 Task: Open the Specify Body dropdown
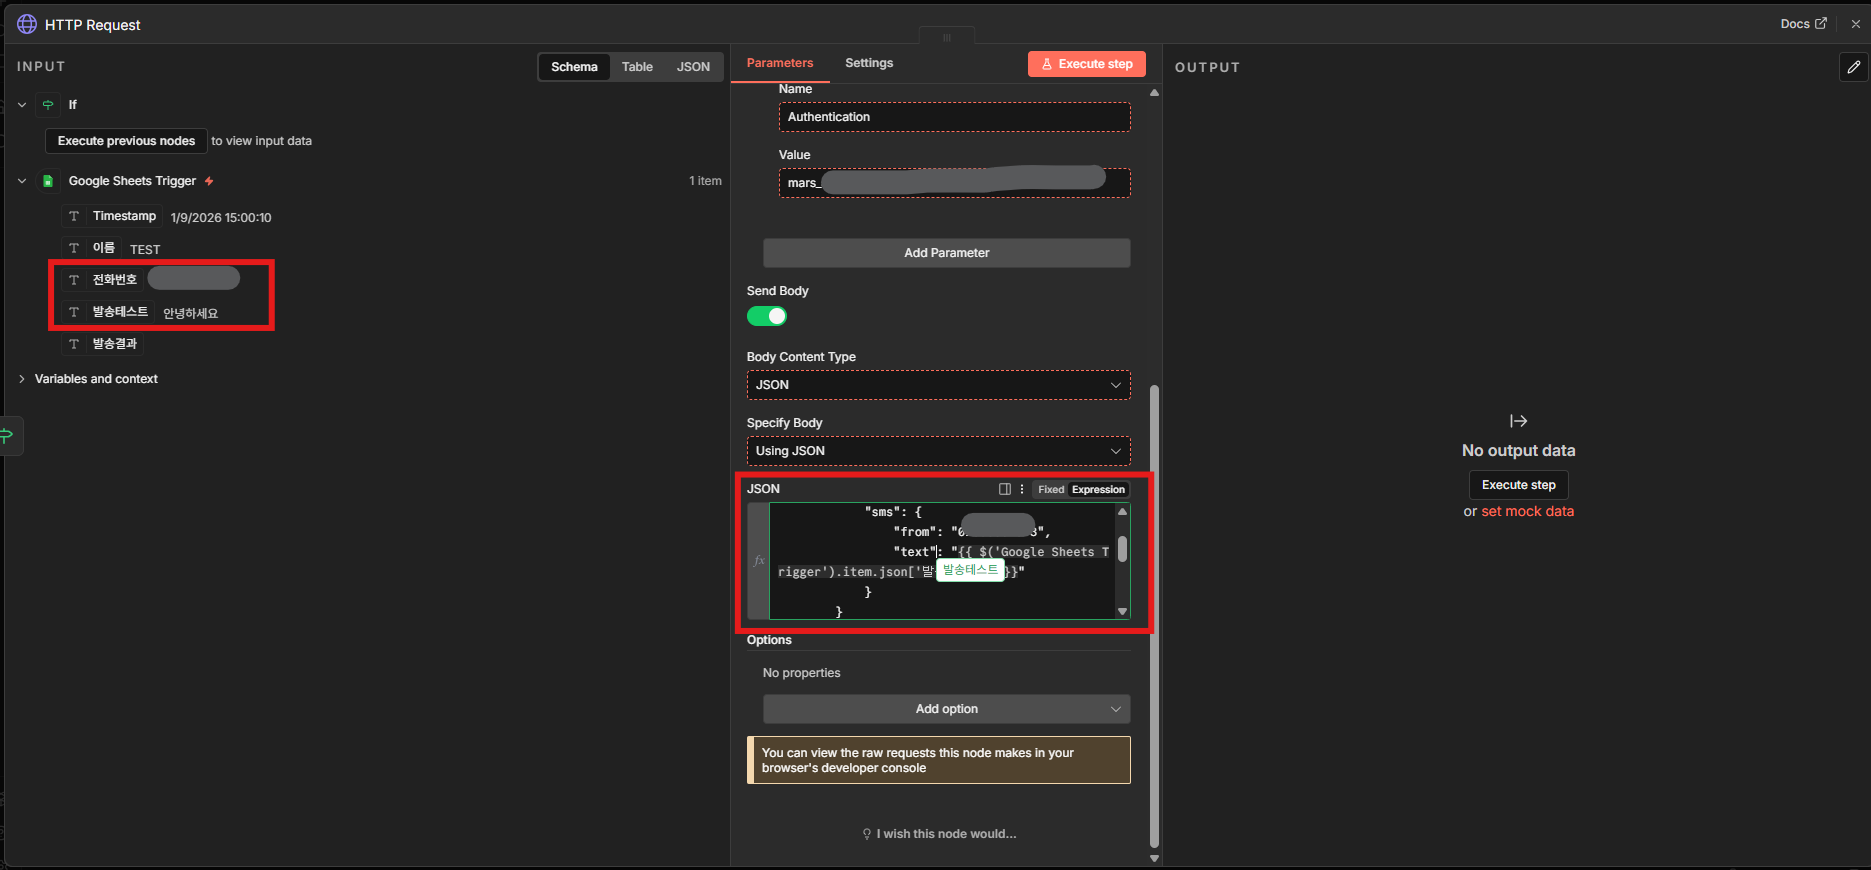(938, 451)
